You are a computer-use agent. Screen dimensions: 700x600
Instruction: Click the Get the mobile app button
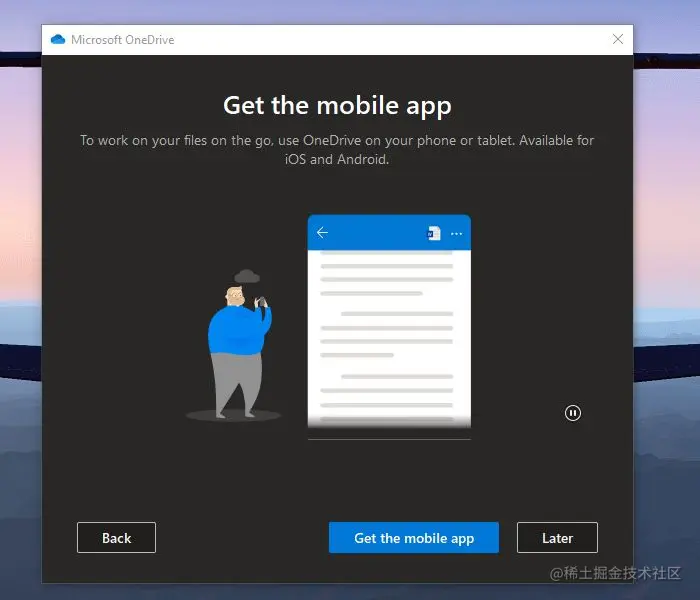pyautogui.click(x=413, y=538)
